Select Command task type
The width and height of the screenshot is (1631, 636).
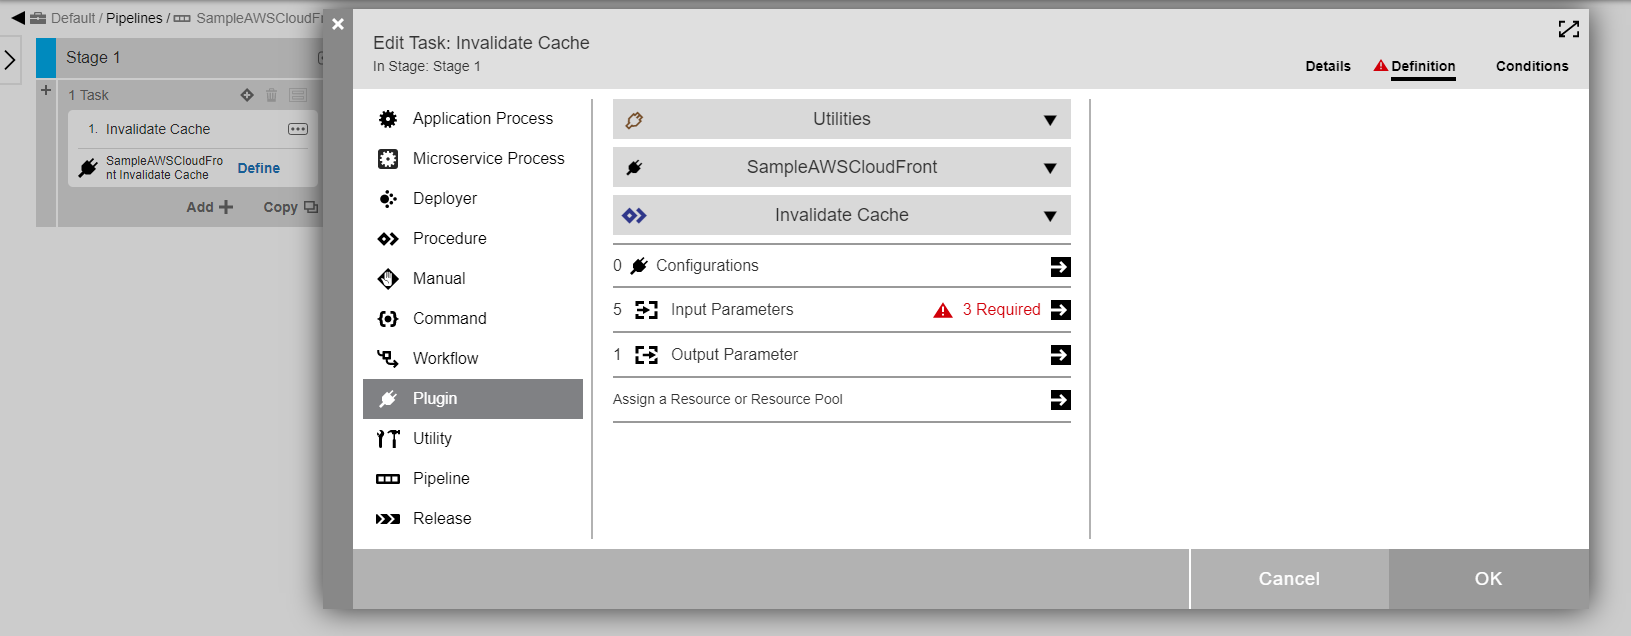click(473, 319)
